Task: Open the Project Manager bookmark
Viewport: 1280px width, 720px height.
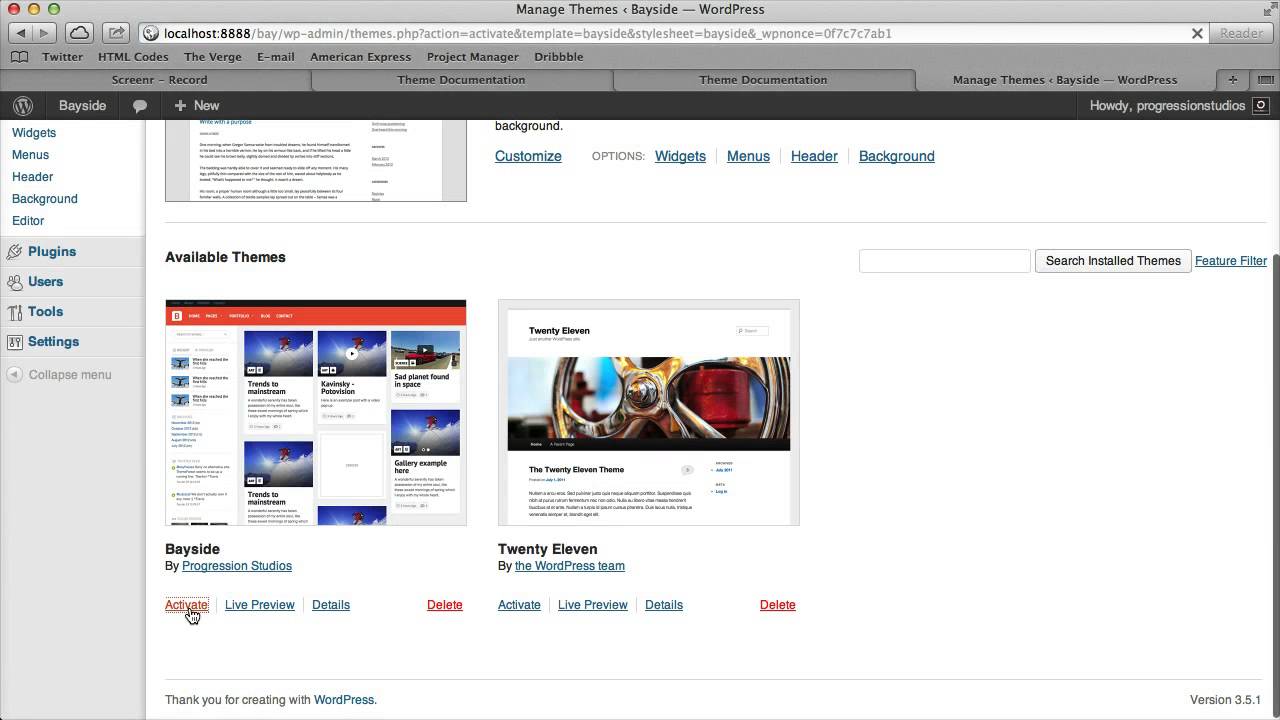Action: click(x=473, y=57)
